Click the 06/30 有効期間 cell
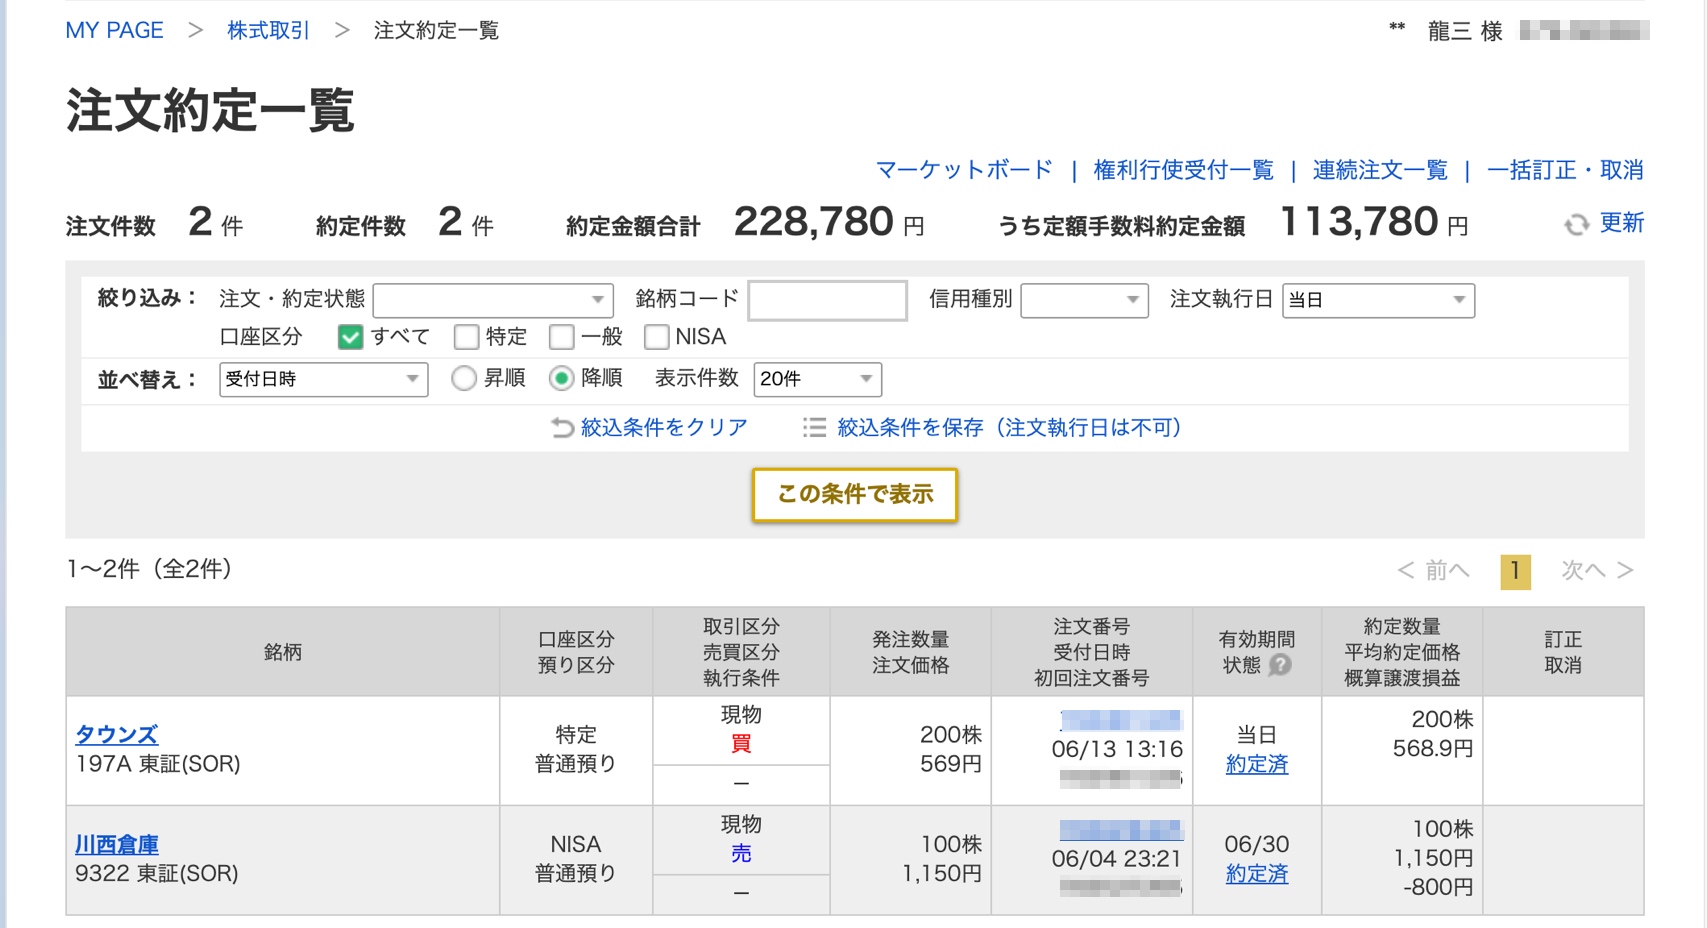This screenshot has height=928, width=1707. pos(1256,844)
